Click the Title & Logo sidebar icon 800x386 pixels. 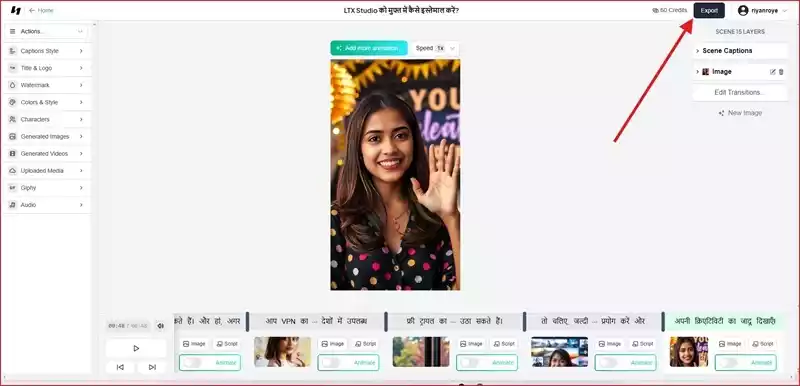[x=12, y=68]
